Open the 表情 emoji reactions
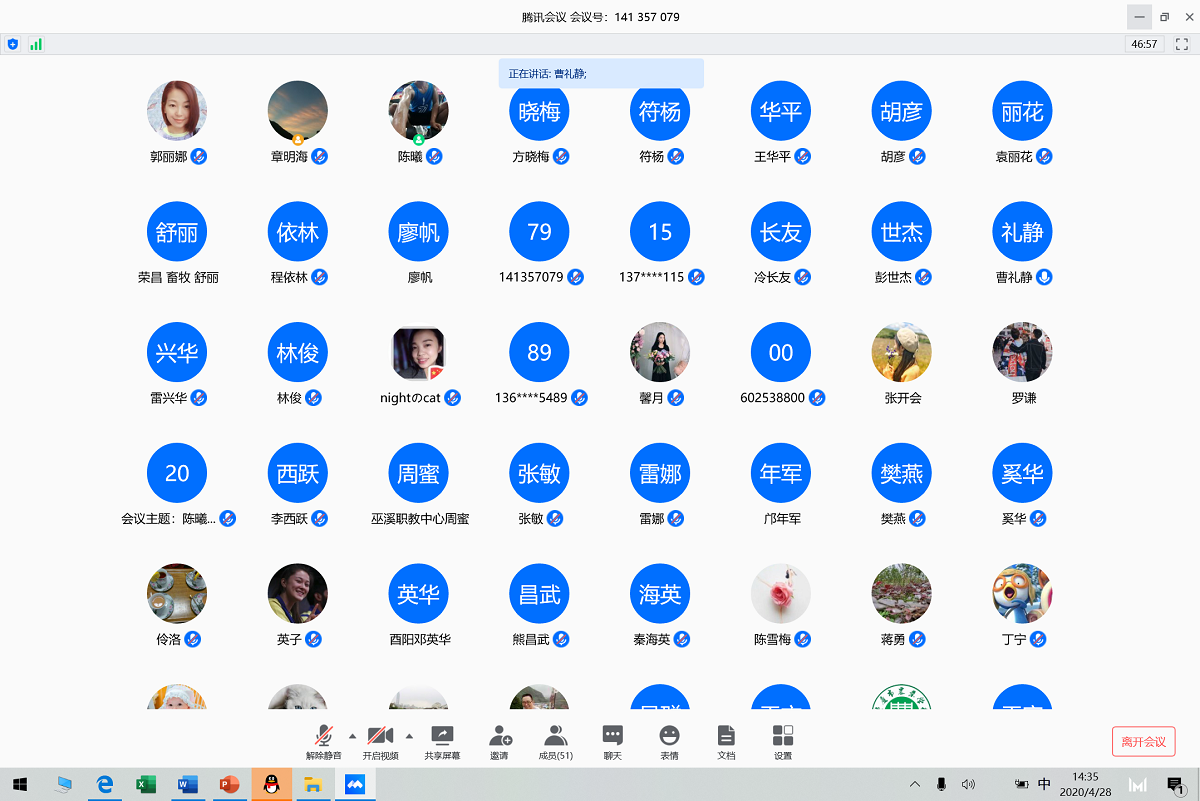This screenshot has width=1200, height=801. pos(669,742)
